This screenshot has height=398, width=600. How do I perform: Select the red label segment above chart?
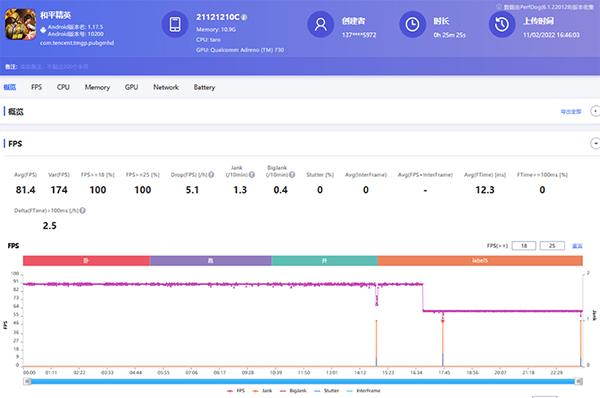(x=86, y=261)
